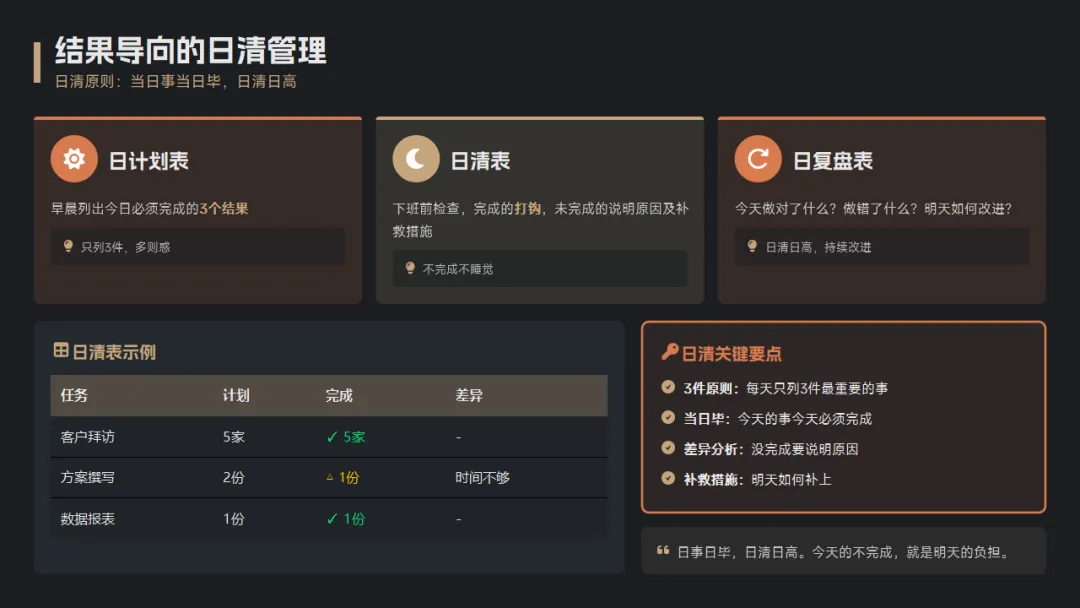Click the check circle next to 当日毕
Viewport: 1080px width, 608px height.
(x=668, y=417)
